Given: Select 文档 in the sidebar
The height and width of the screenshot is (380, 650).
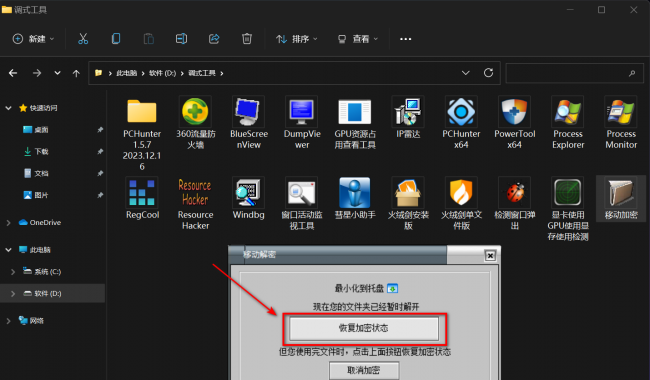Looking at the screenshot, I should tap(41, 173).
